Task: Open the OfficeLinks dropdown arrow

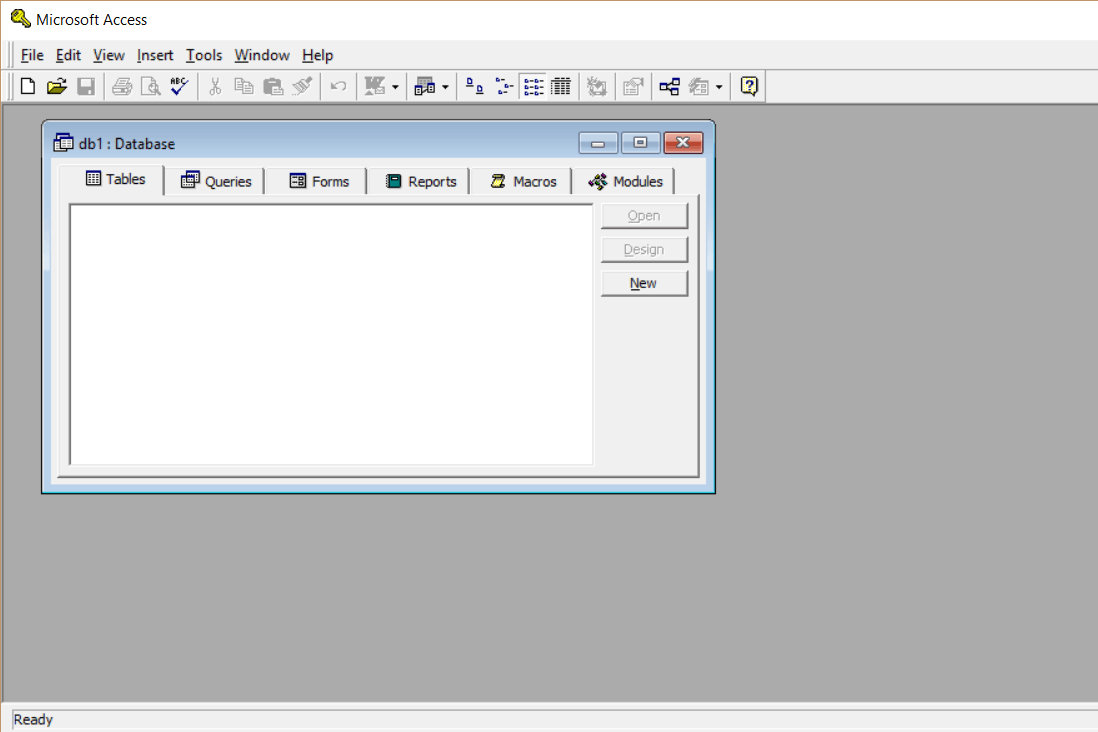Action: 396,87
